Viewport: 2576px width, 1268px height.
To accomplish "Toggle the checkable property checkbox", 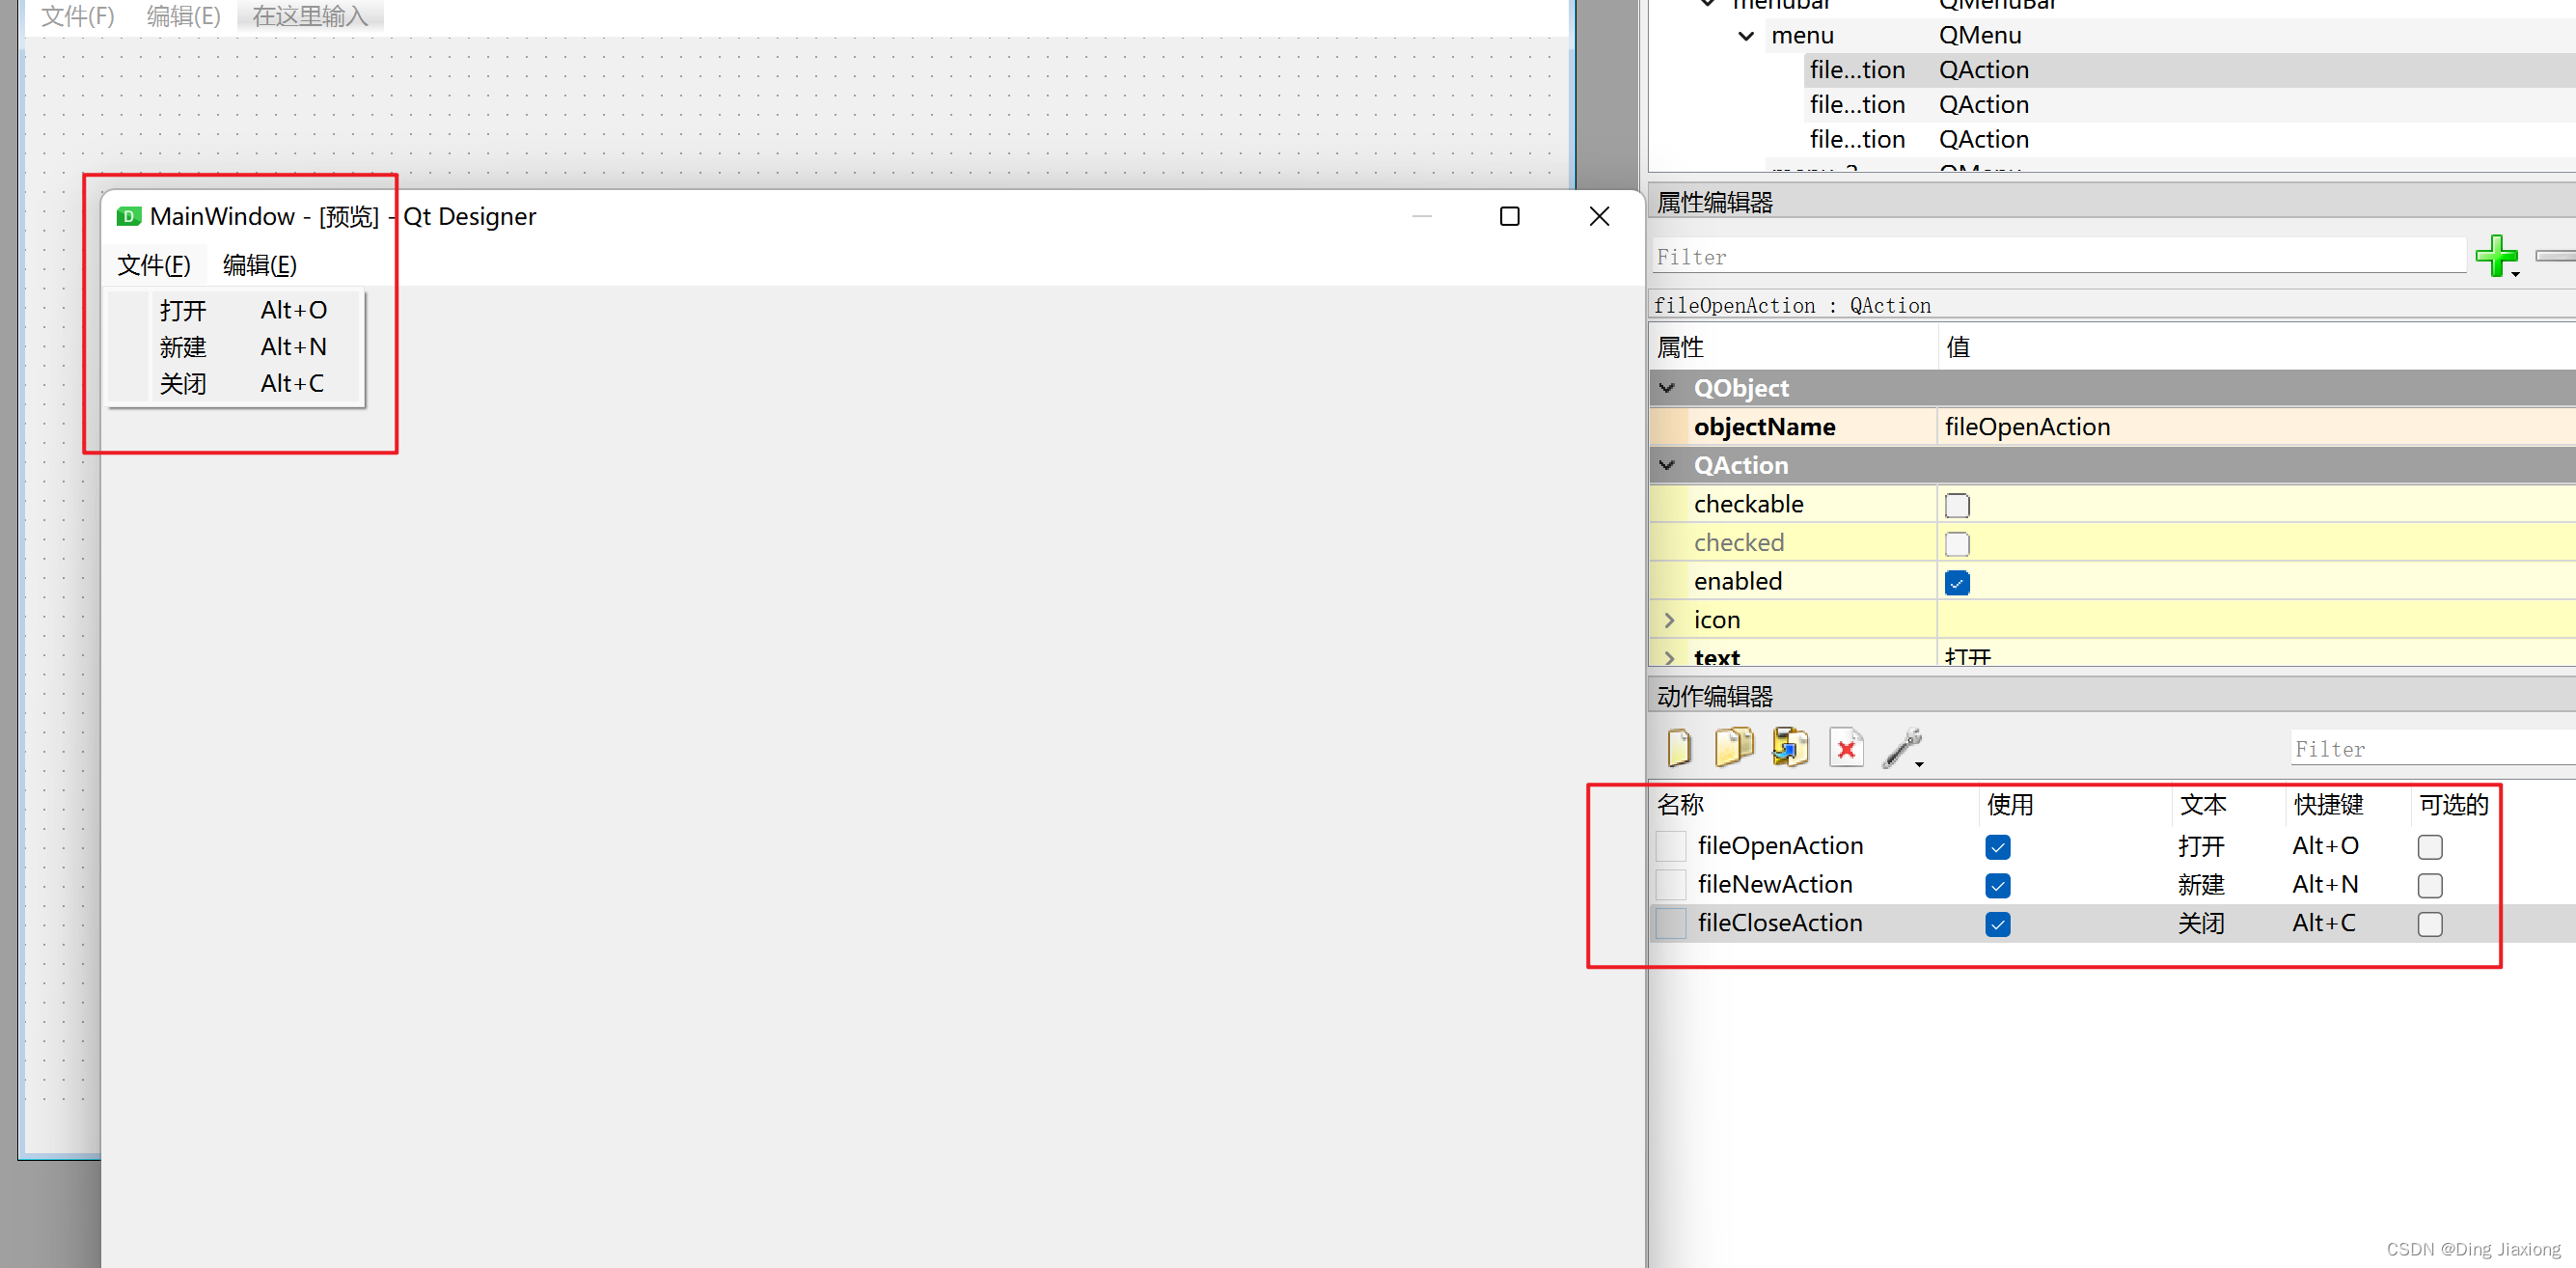I will point(1956,505).
